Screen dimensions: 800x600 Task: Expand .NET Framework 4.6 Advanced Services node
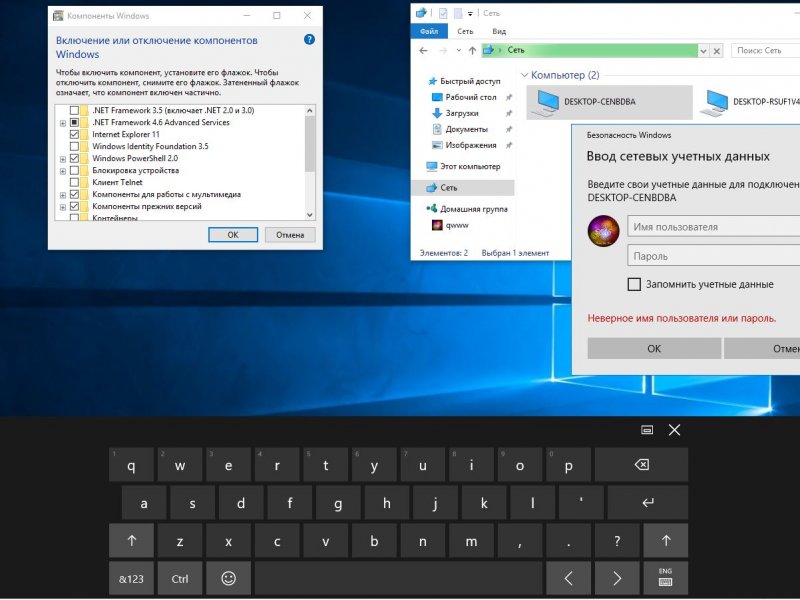point(63,123)
